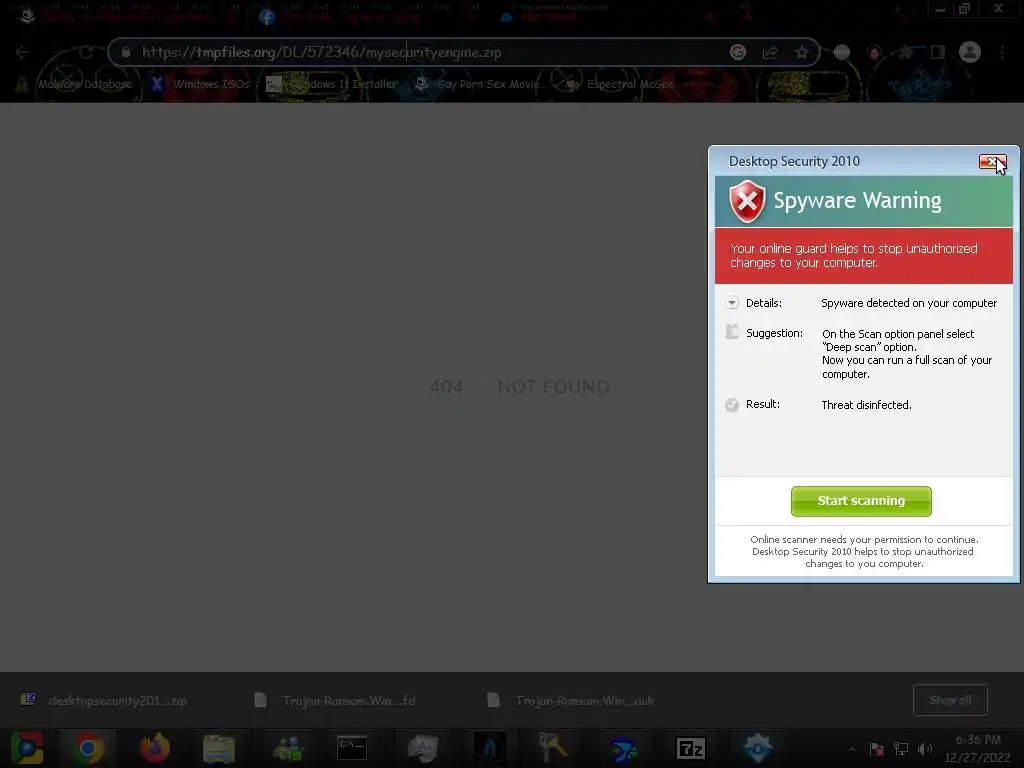The image size is (1024, 768).
Task: Open the Malware Database bookmark
Action: coord(73,84)
